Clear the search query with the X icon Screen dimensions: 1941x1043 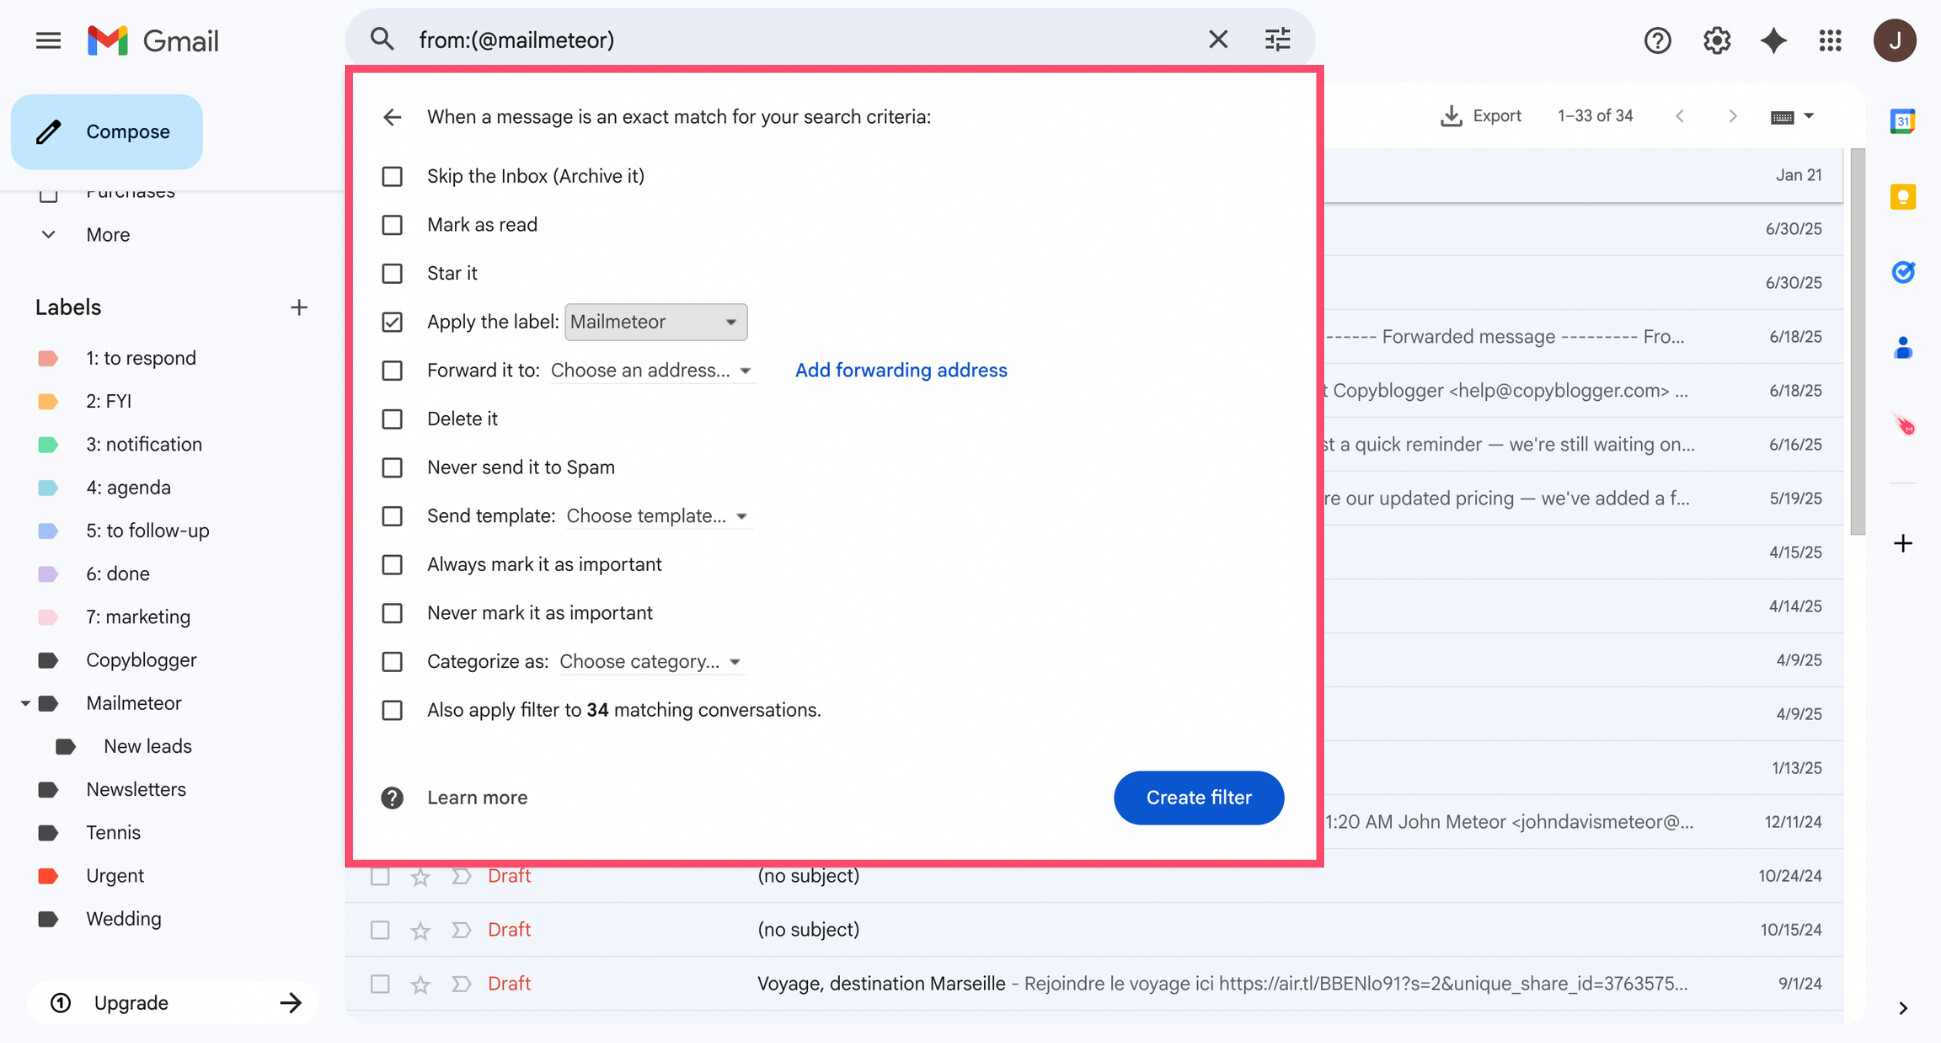click(1218, 39)
